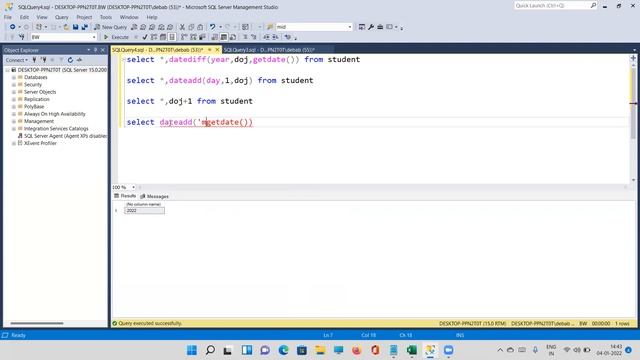Click the Connect Object Explorer plug icon

[34, 60]
